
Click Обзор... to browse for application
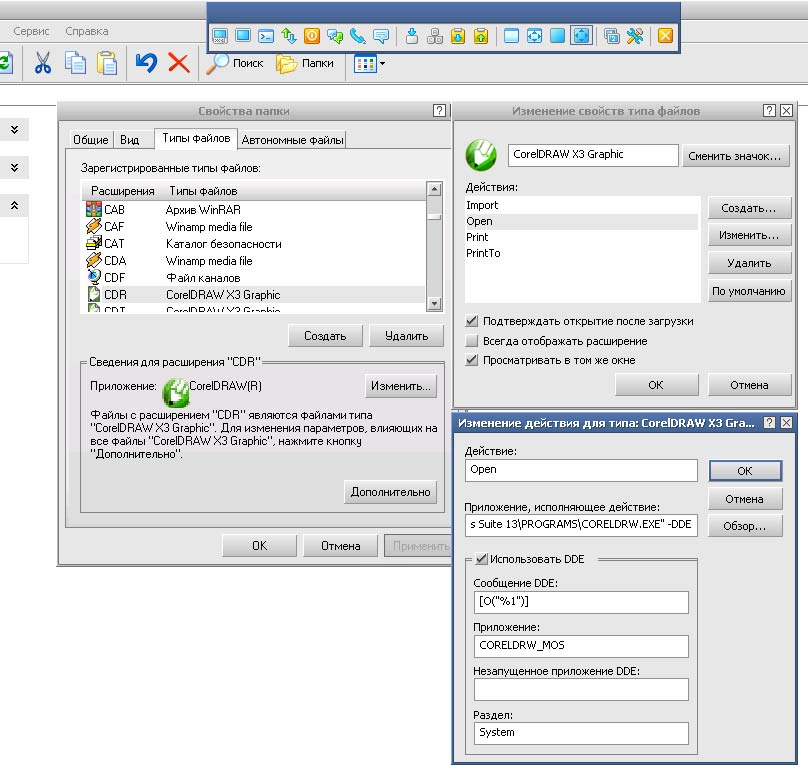pos(745,526)
